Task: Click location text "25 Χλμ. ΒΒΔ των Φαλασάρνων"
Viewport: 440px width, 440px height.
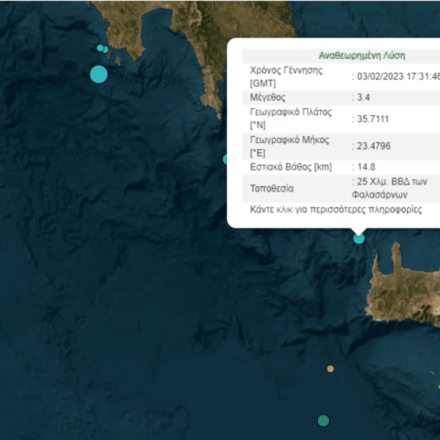Action: (x=389, y=188)
